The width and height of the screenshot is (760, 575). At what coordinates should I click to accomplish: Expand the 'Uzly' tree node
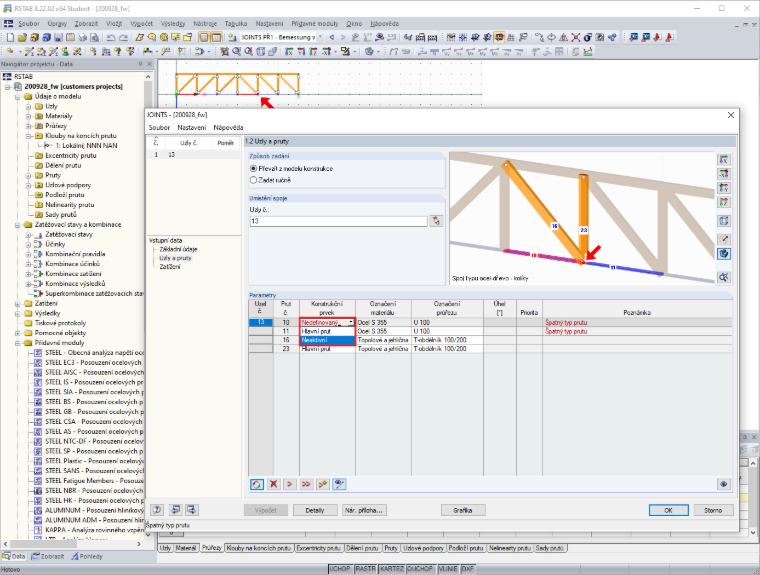(x=29, y=106)
